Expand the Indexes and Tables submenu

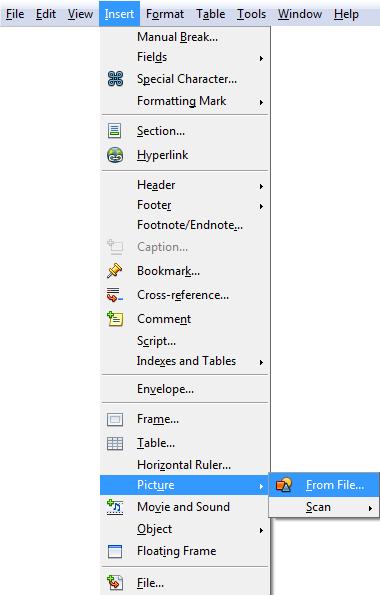point(185,361)
